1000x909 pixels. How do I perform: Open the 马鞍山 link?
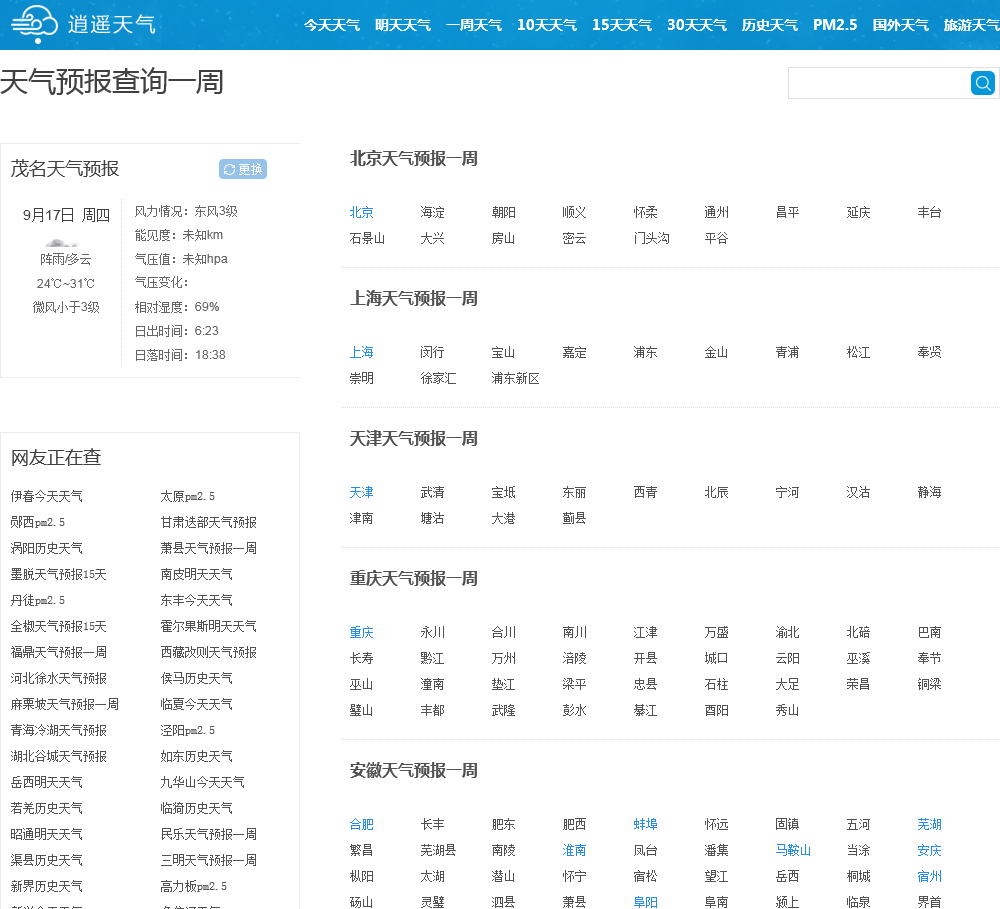tap(793, 851)
